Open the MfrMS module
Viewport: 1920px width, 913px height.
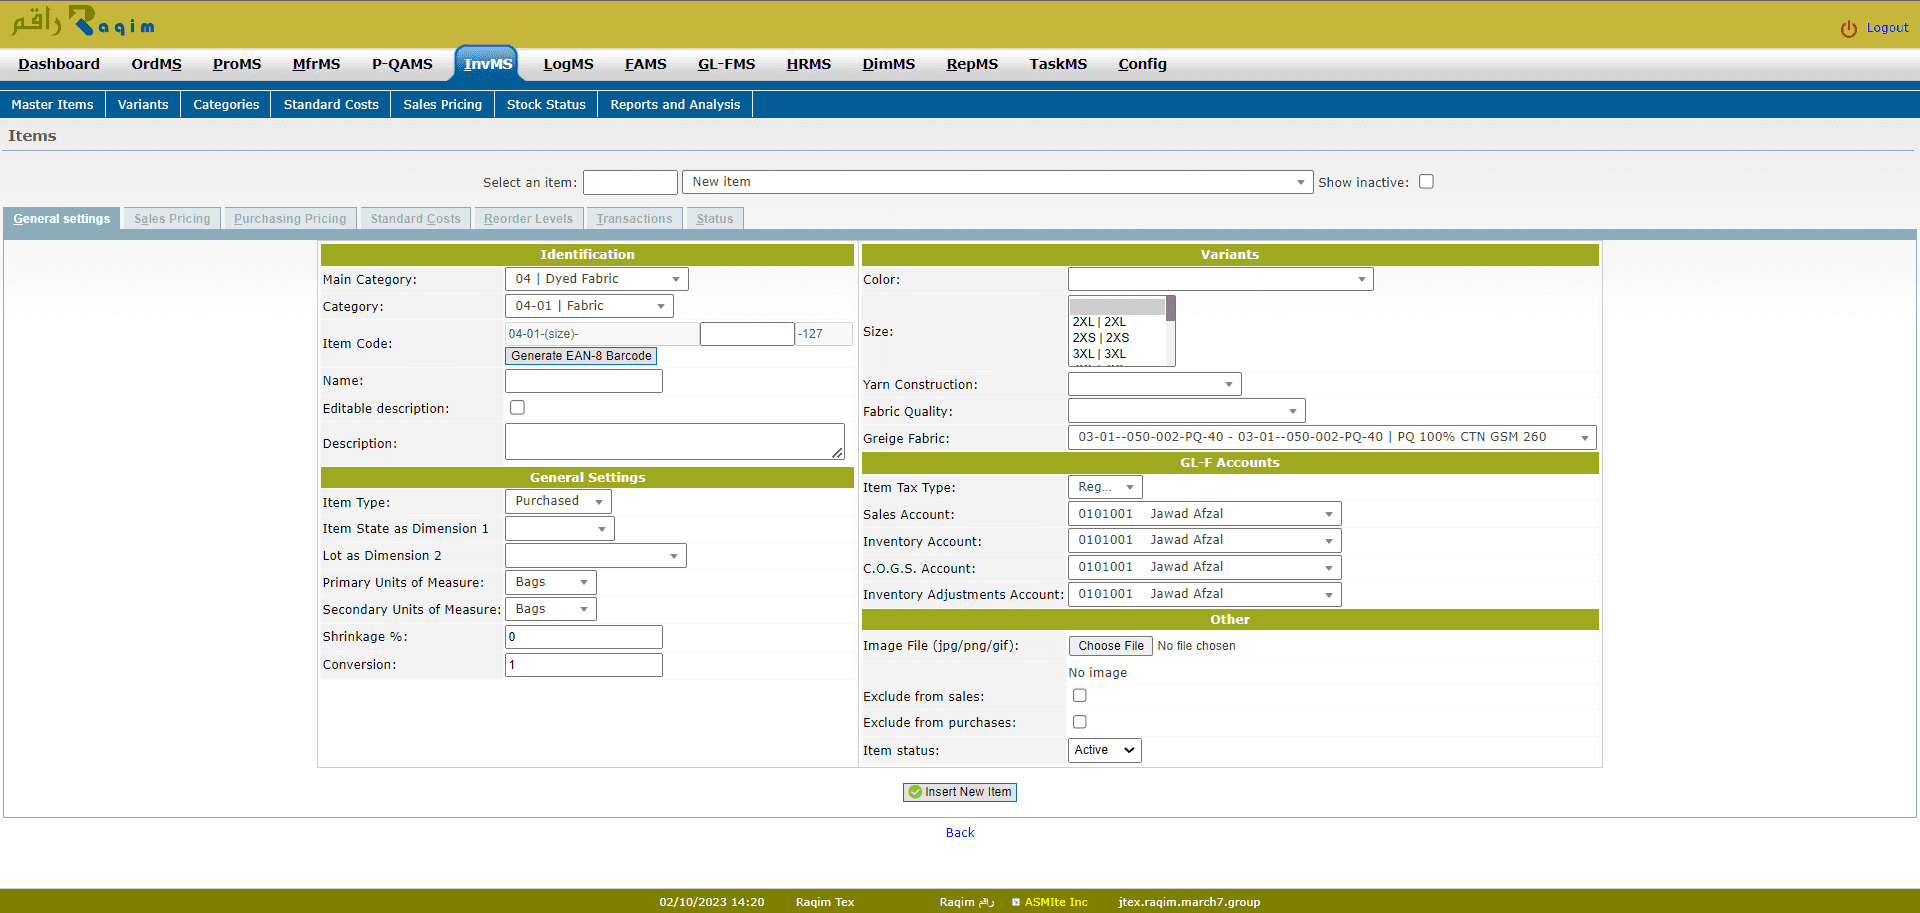316,64
